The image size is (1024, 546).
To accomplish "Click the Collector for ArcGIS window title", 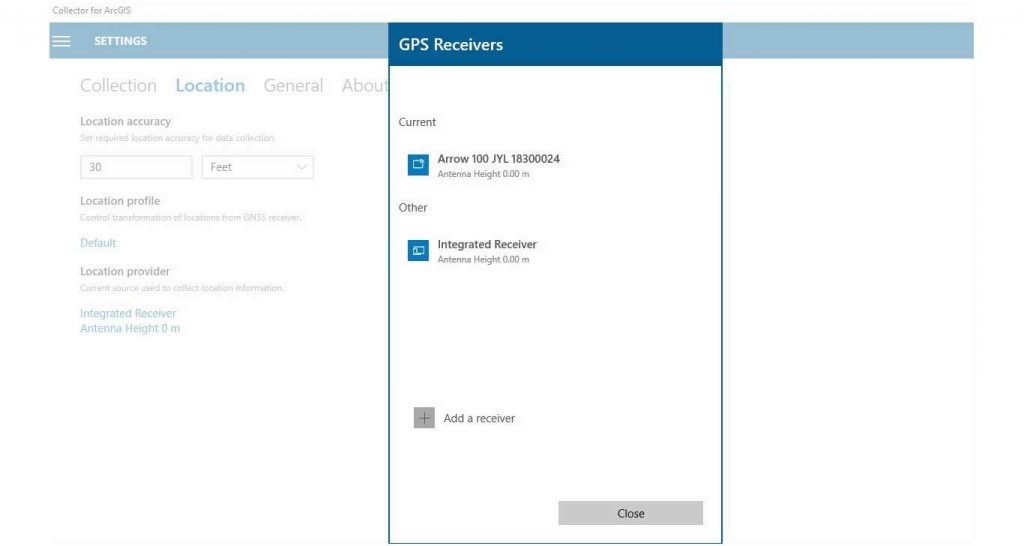I will pos(91,10).
